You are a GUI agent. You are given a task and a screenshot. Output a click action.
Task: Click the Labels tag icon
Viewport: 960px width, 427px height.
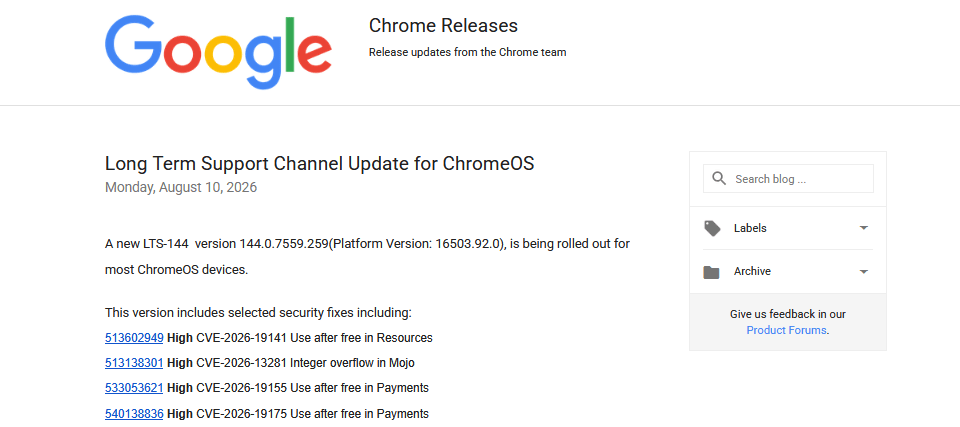coord(712,228)
